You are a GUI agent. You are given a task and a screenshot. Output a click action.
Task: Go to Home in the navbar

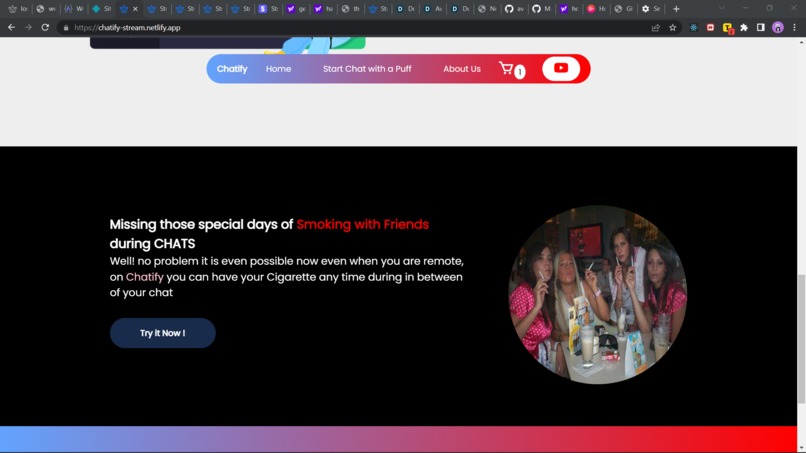tap(278, 69)
